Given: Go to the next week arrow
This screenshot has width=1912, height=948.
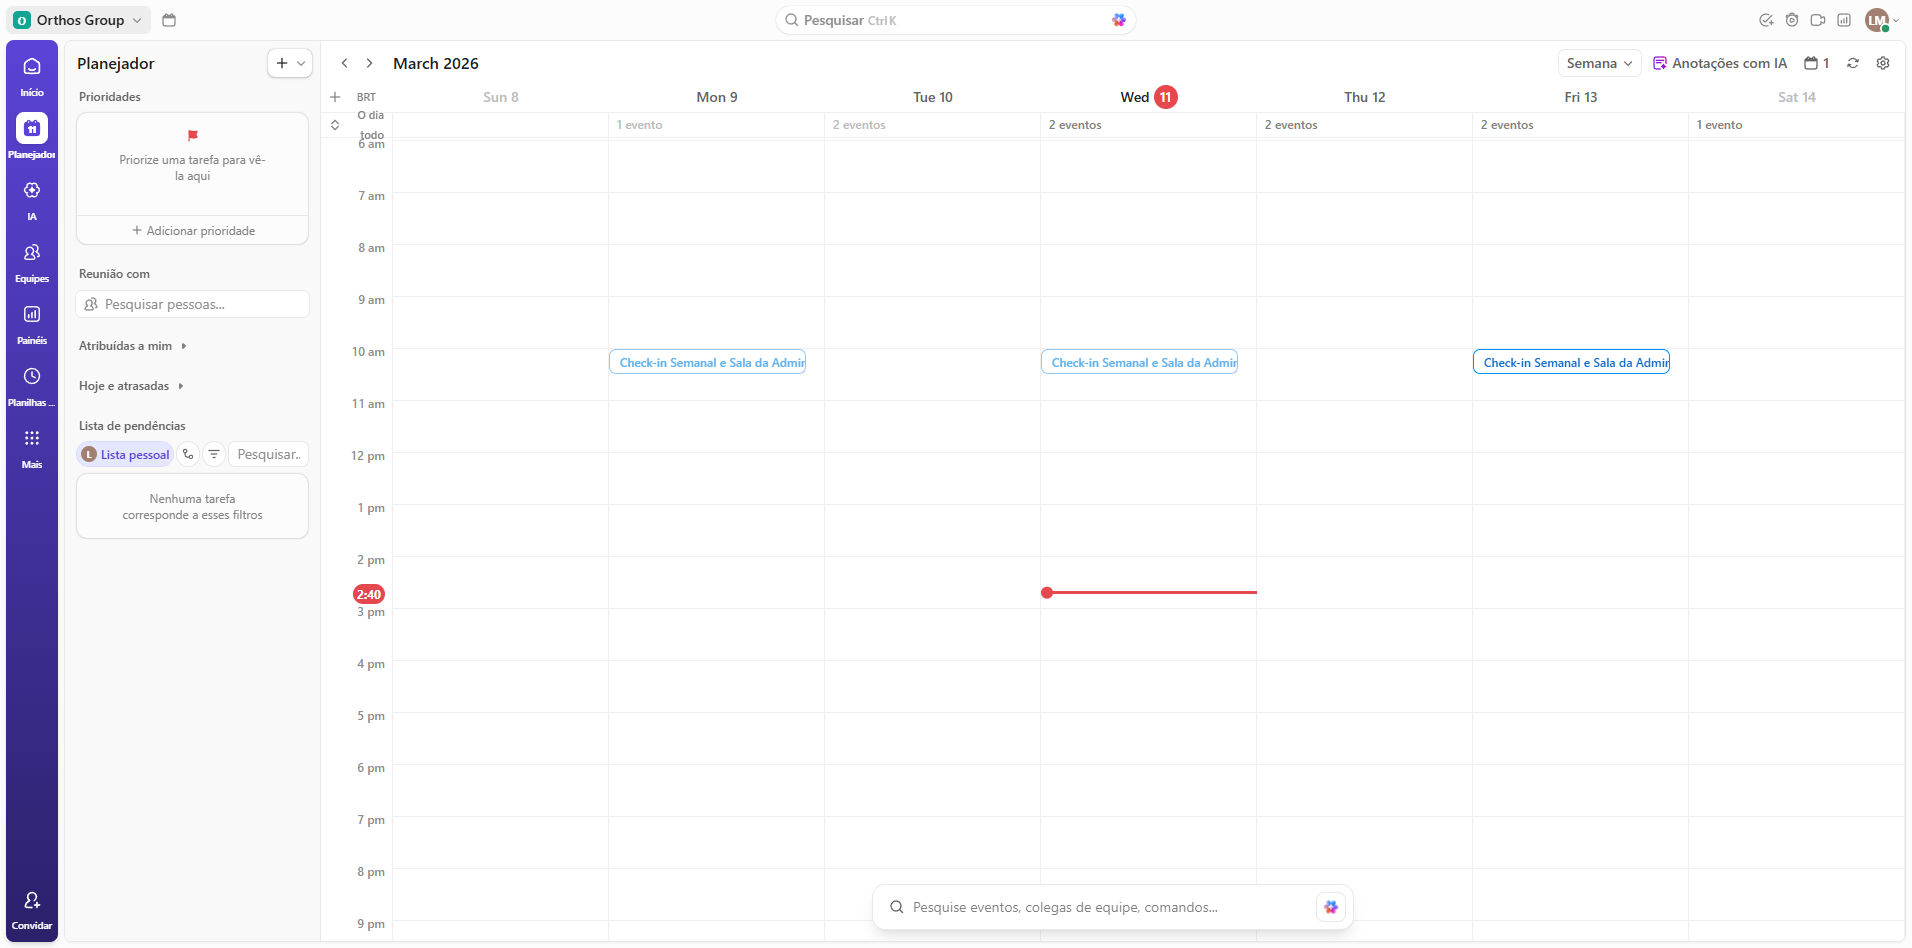Looking at the screenshot, I should click(x=369, y=63).
